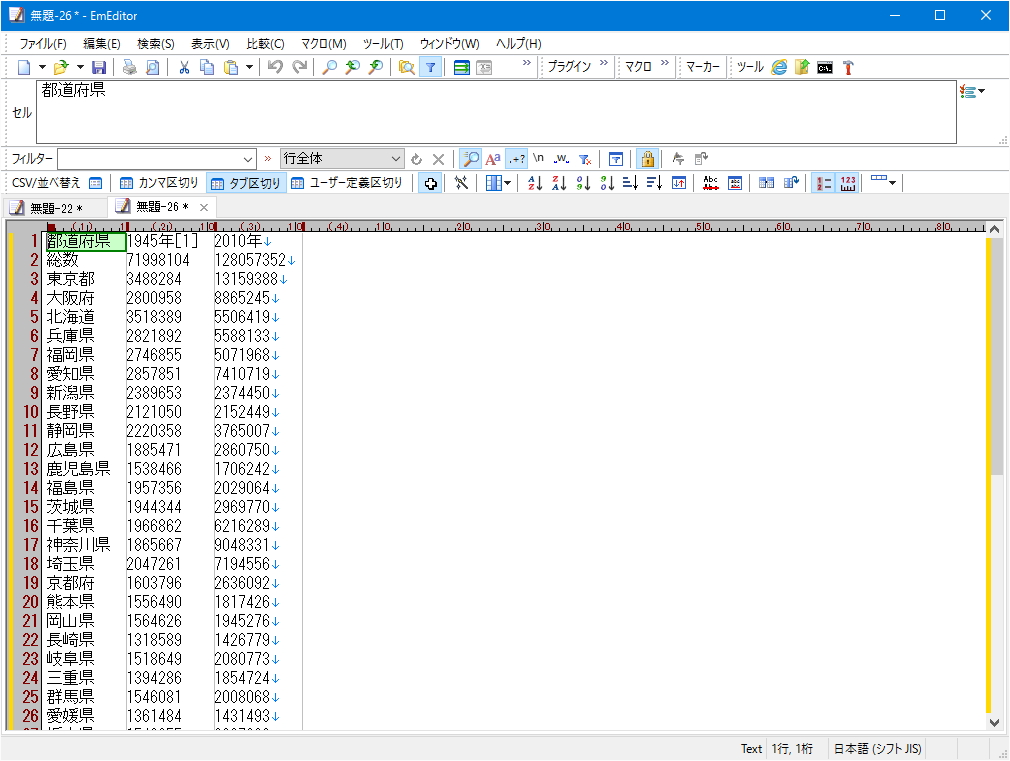Screen dimensions: 1010x761
Task: Click the CSV/並べ替え normal mode icon
Action: (x=95, y=183)
